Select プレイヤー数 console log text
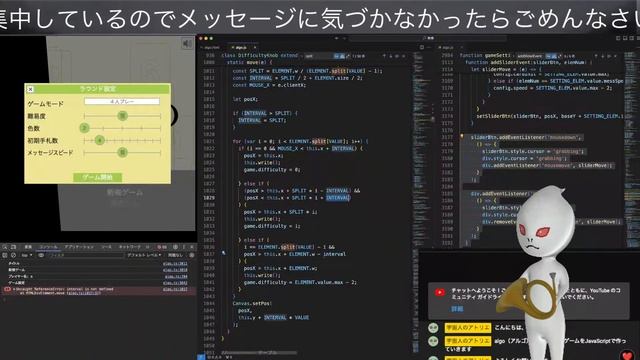This screenshot has height=360, width=640. point(20,276)
